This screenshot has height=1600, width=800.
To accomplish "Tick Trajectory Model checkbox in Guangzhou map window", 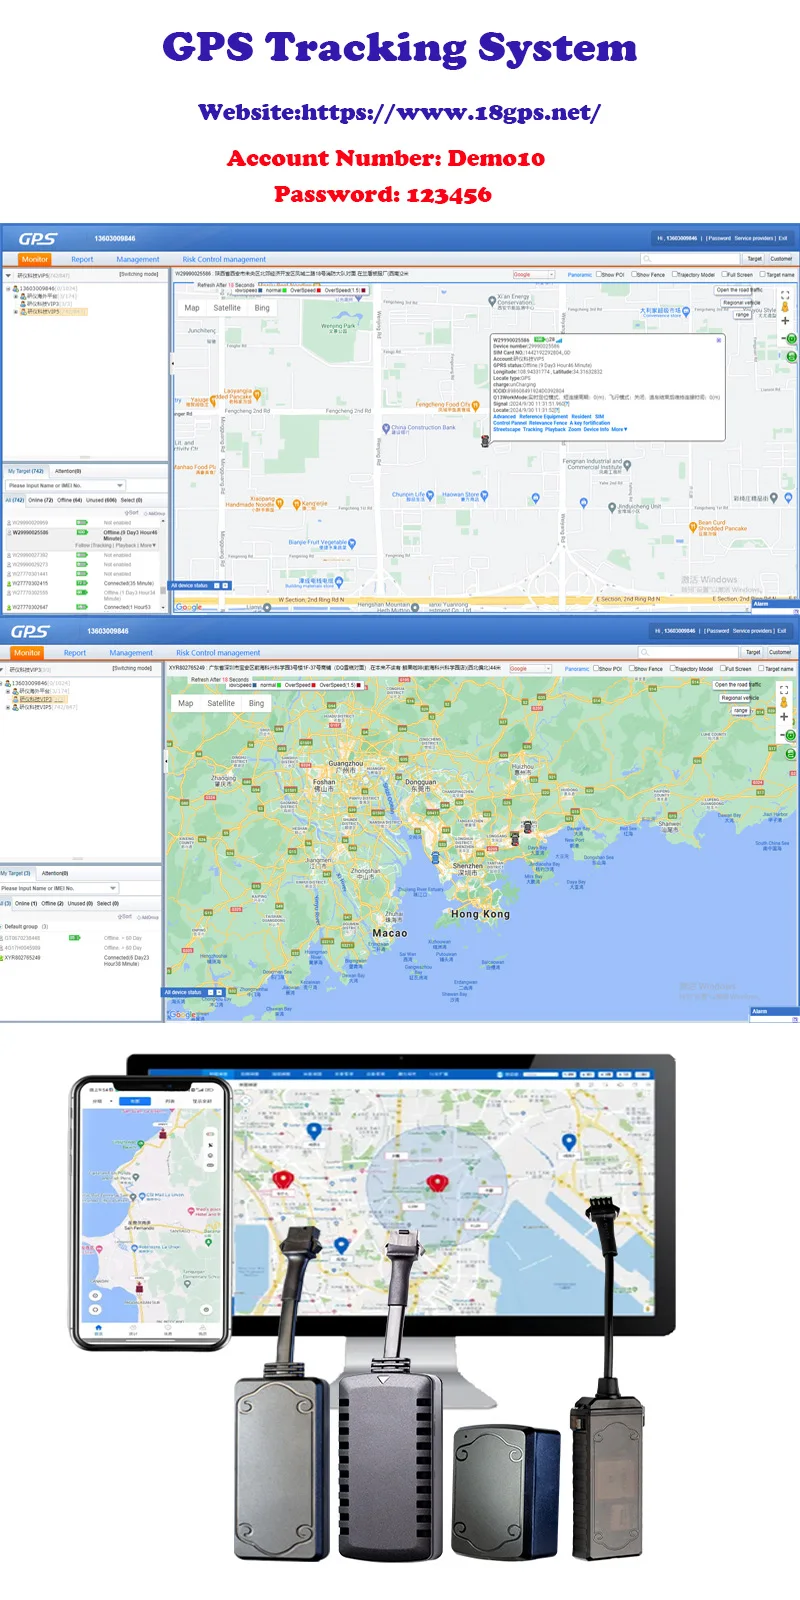I will [x=672, y=668].
